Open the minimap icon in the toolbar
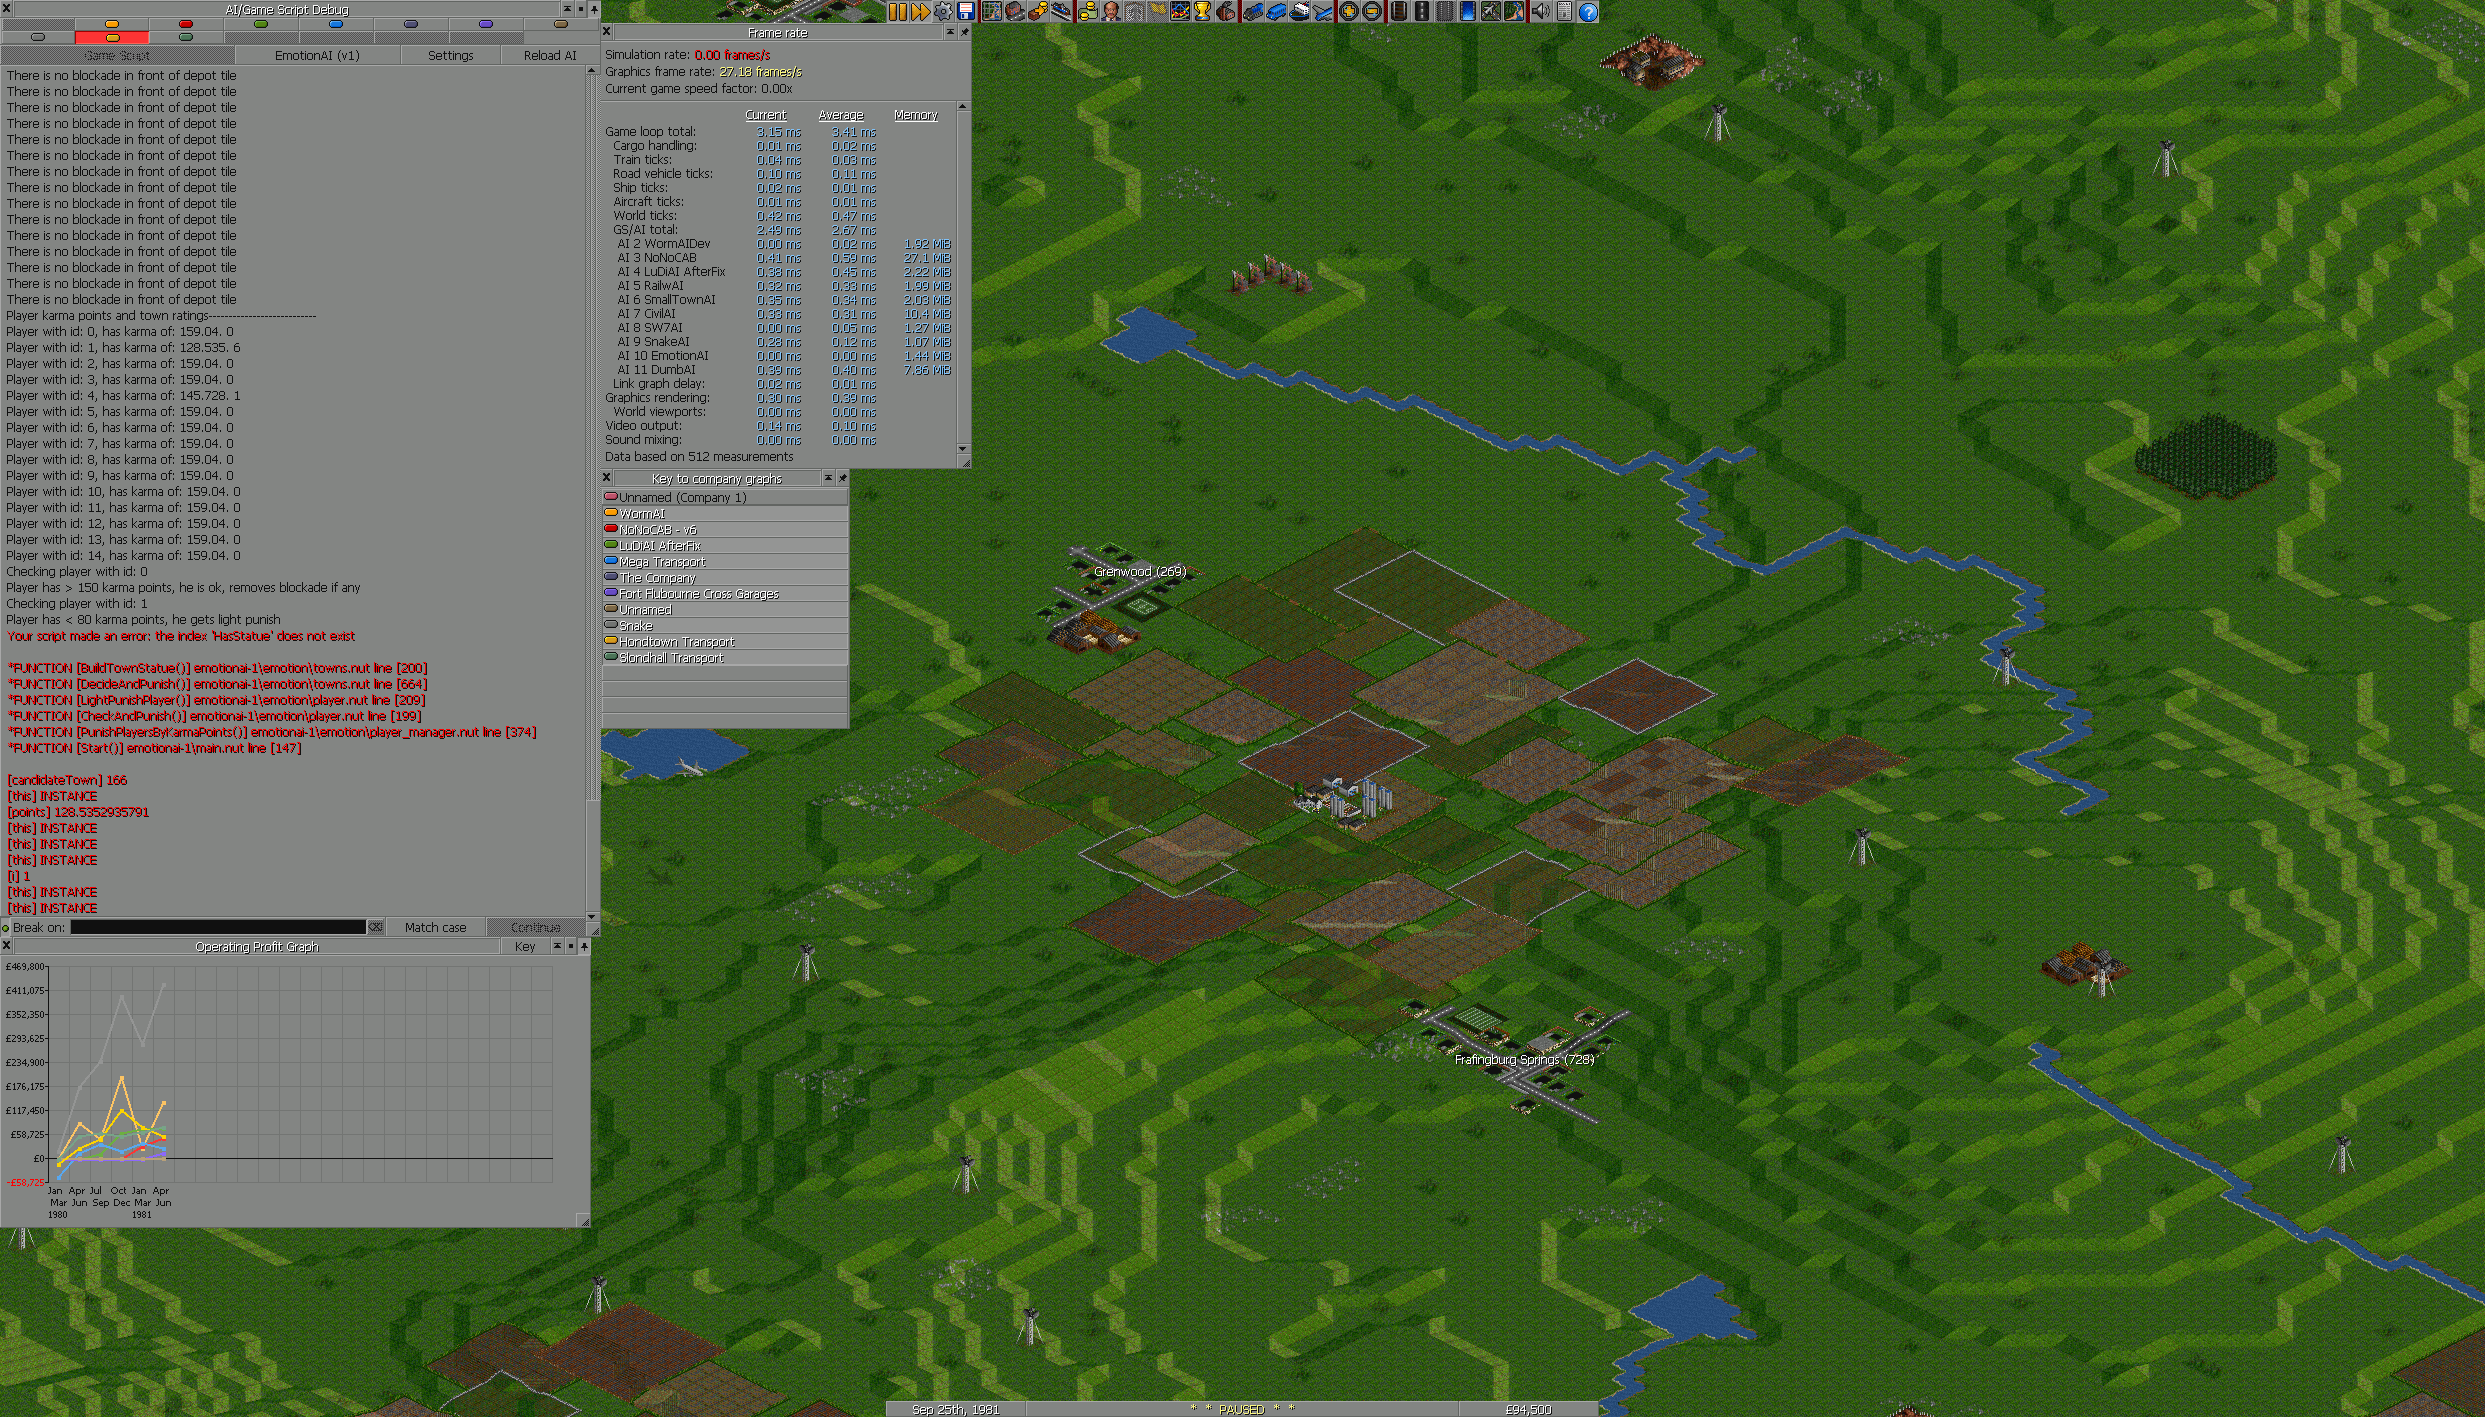Image resolution: width=2485 pixels, height=1417 pixels. click(992, 12)
